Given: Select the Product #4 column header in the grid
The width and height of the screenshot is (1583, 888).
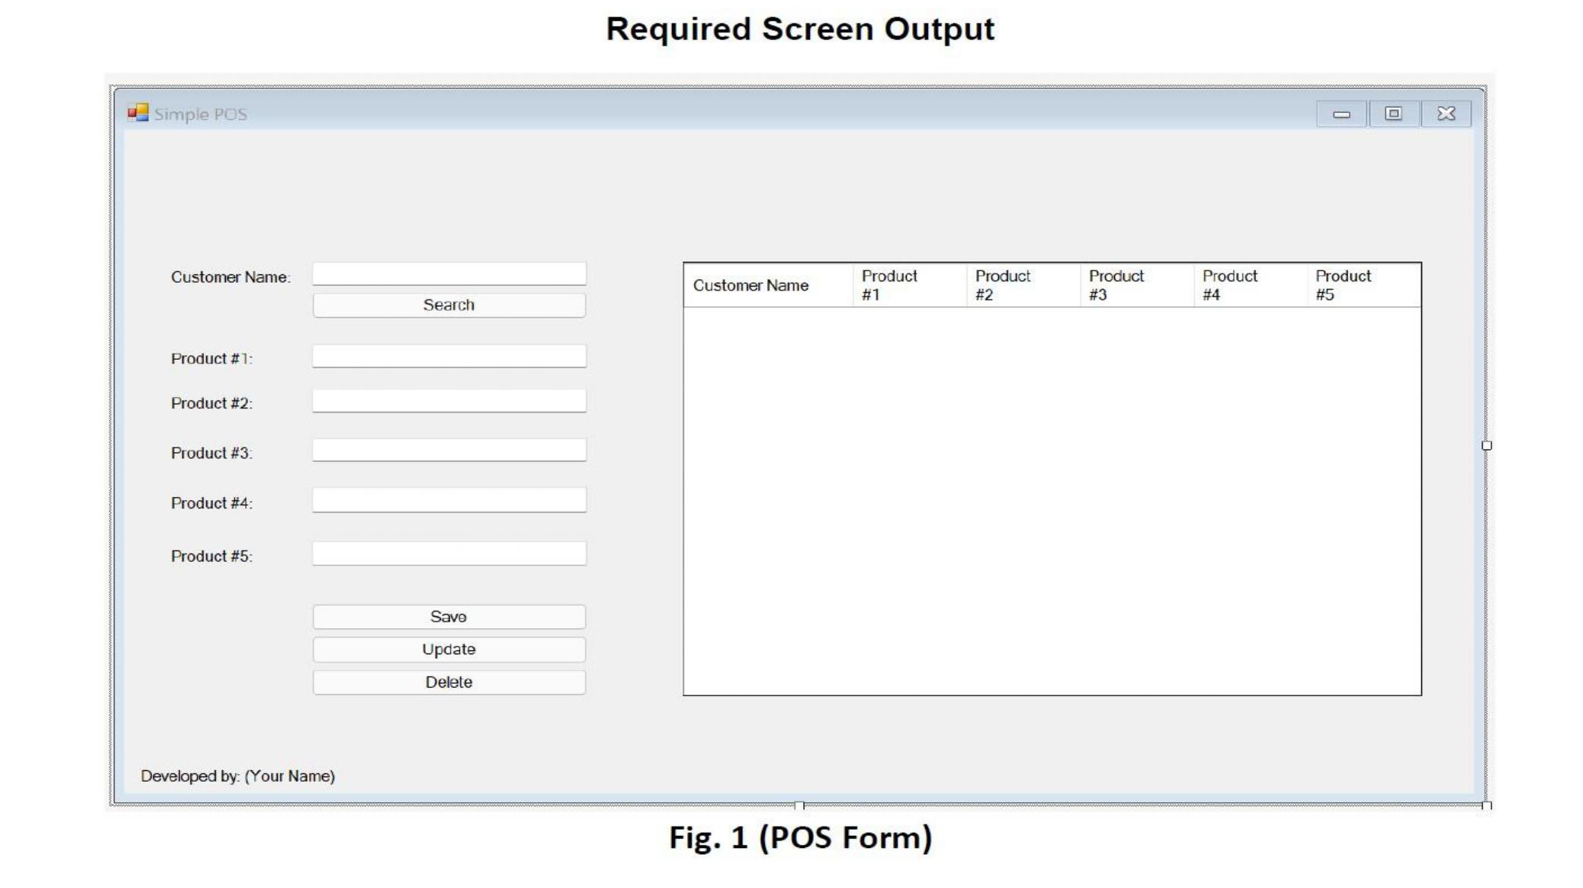Looking at the screenshot, I should point(1250,285).
